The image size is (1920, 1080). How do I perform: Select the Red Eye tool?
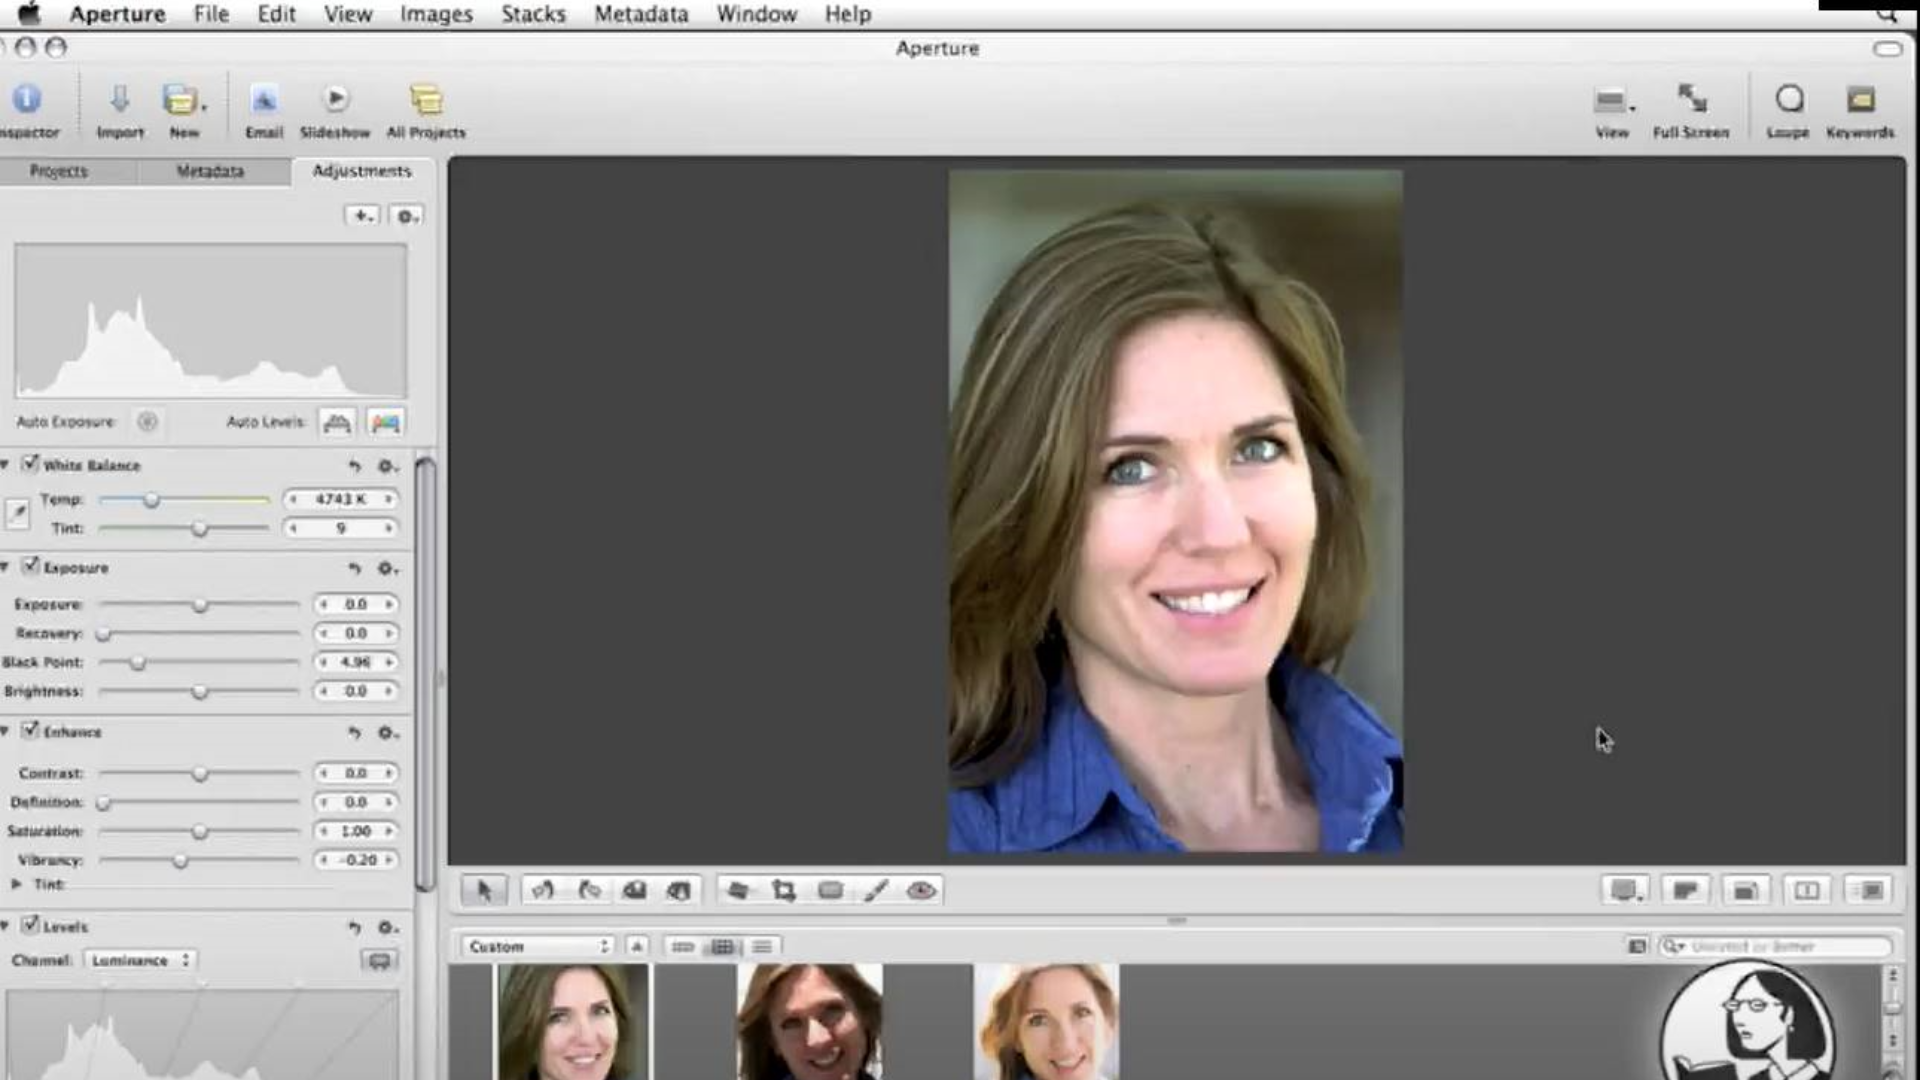(921, 890)
